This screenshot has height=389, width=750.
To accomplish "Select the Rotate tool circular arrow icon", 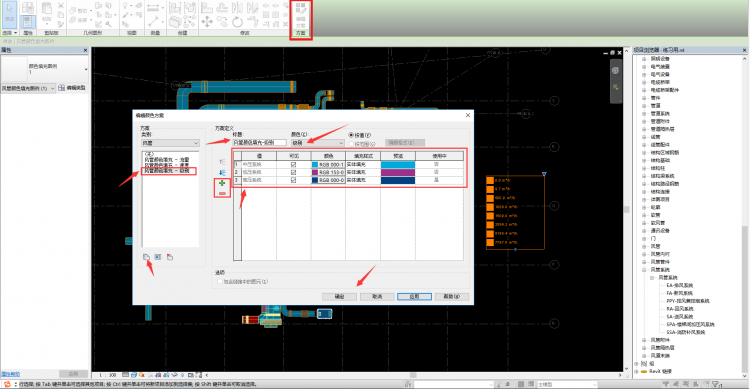I will click(x=237, y=21).
